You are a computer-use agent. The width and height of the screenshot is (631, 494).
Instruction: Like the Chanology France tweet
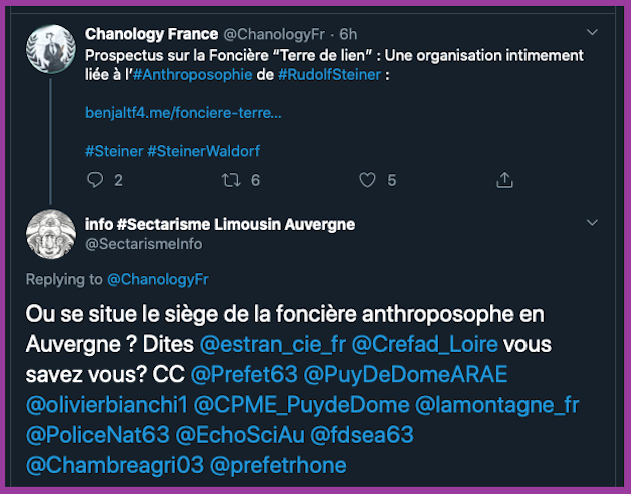tap(367, 180)
